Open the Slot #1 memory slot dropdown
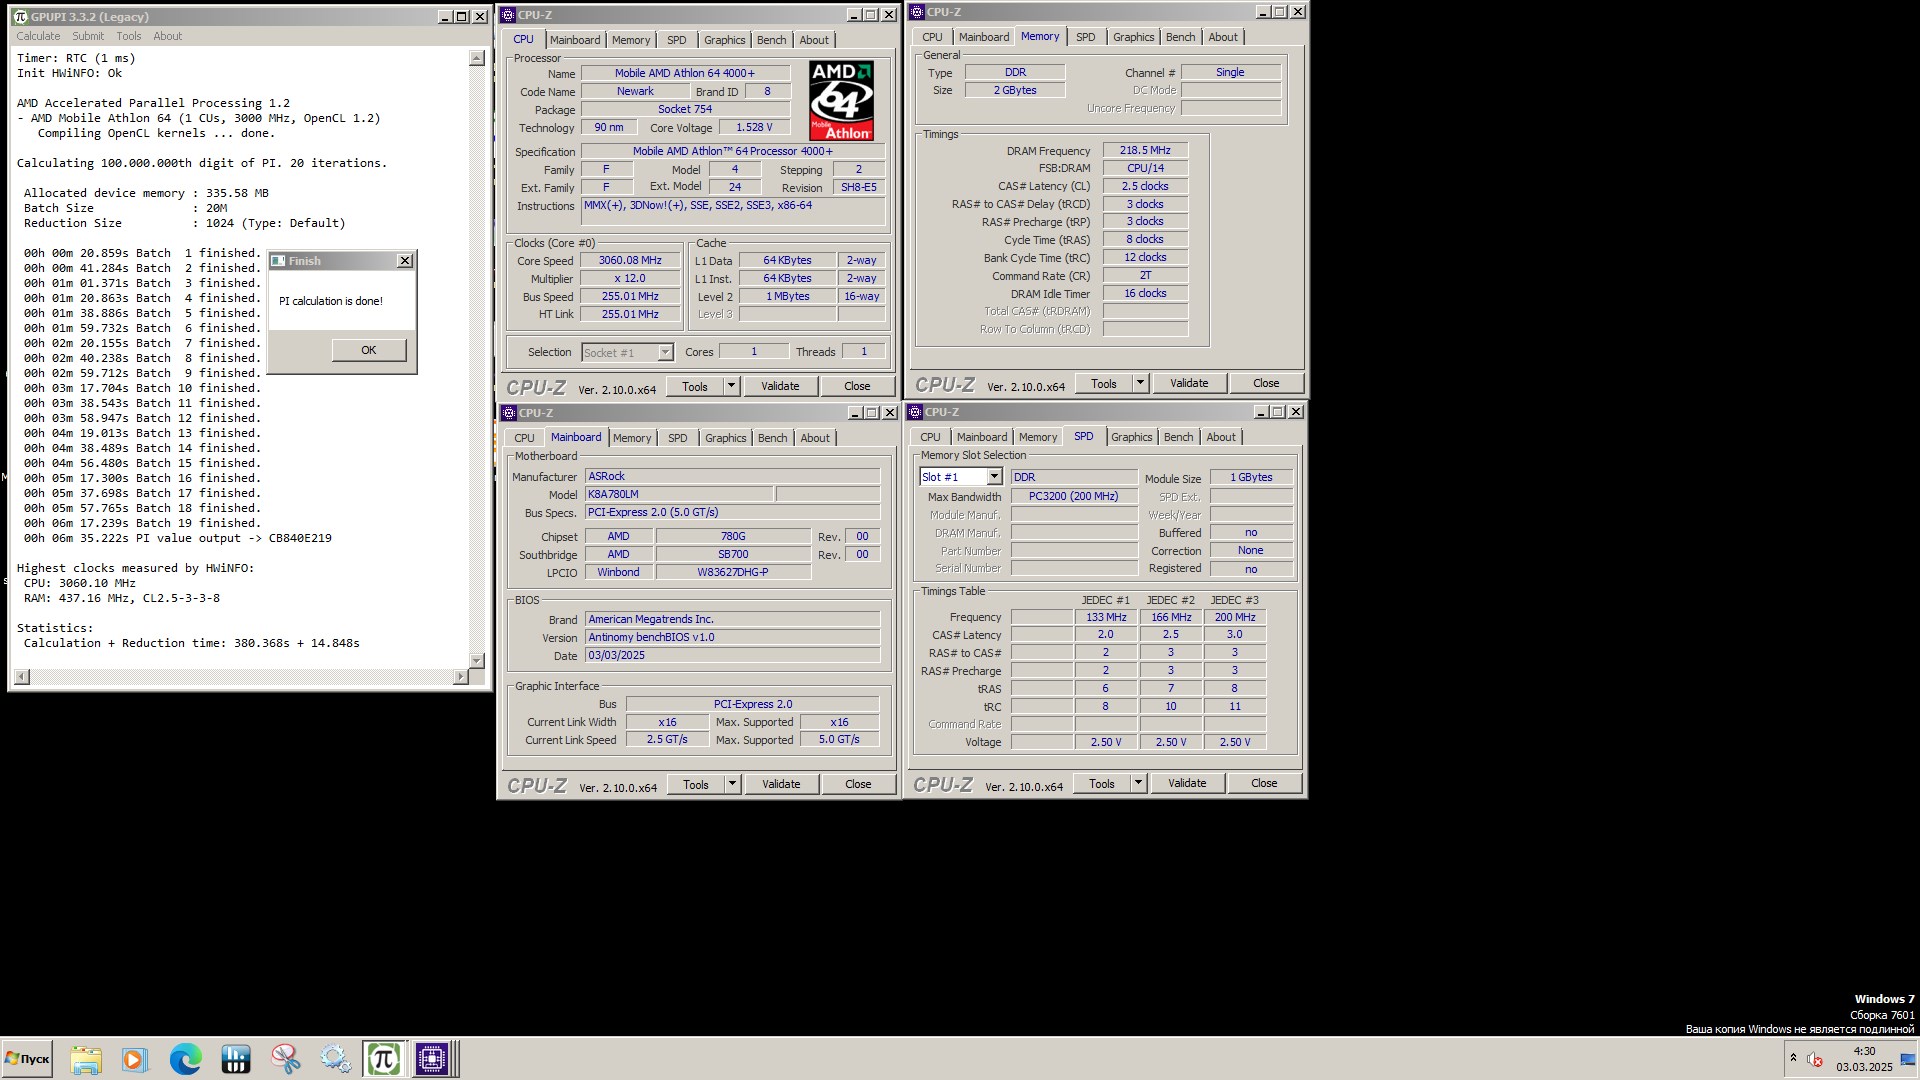 pyautogui.click(x=994, y=478)
